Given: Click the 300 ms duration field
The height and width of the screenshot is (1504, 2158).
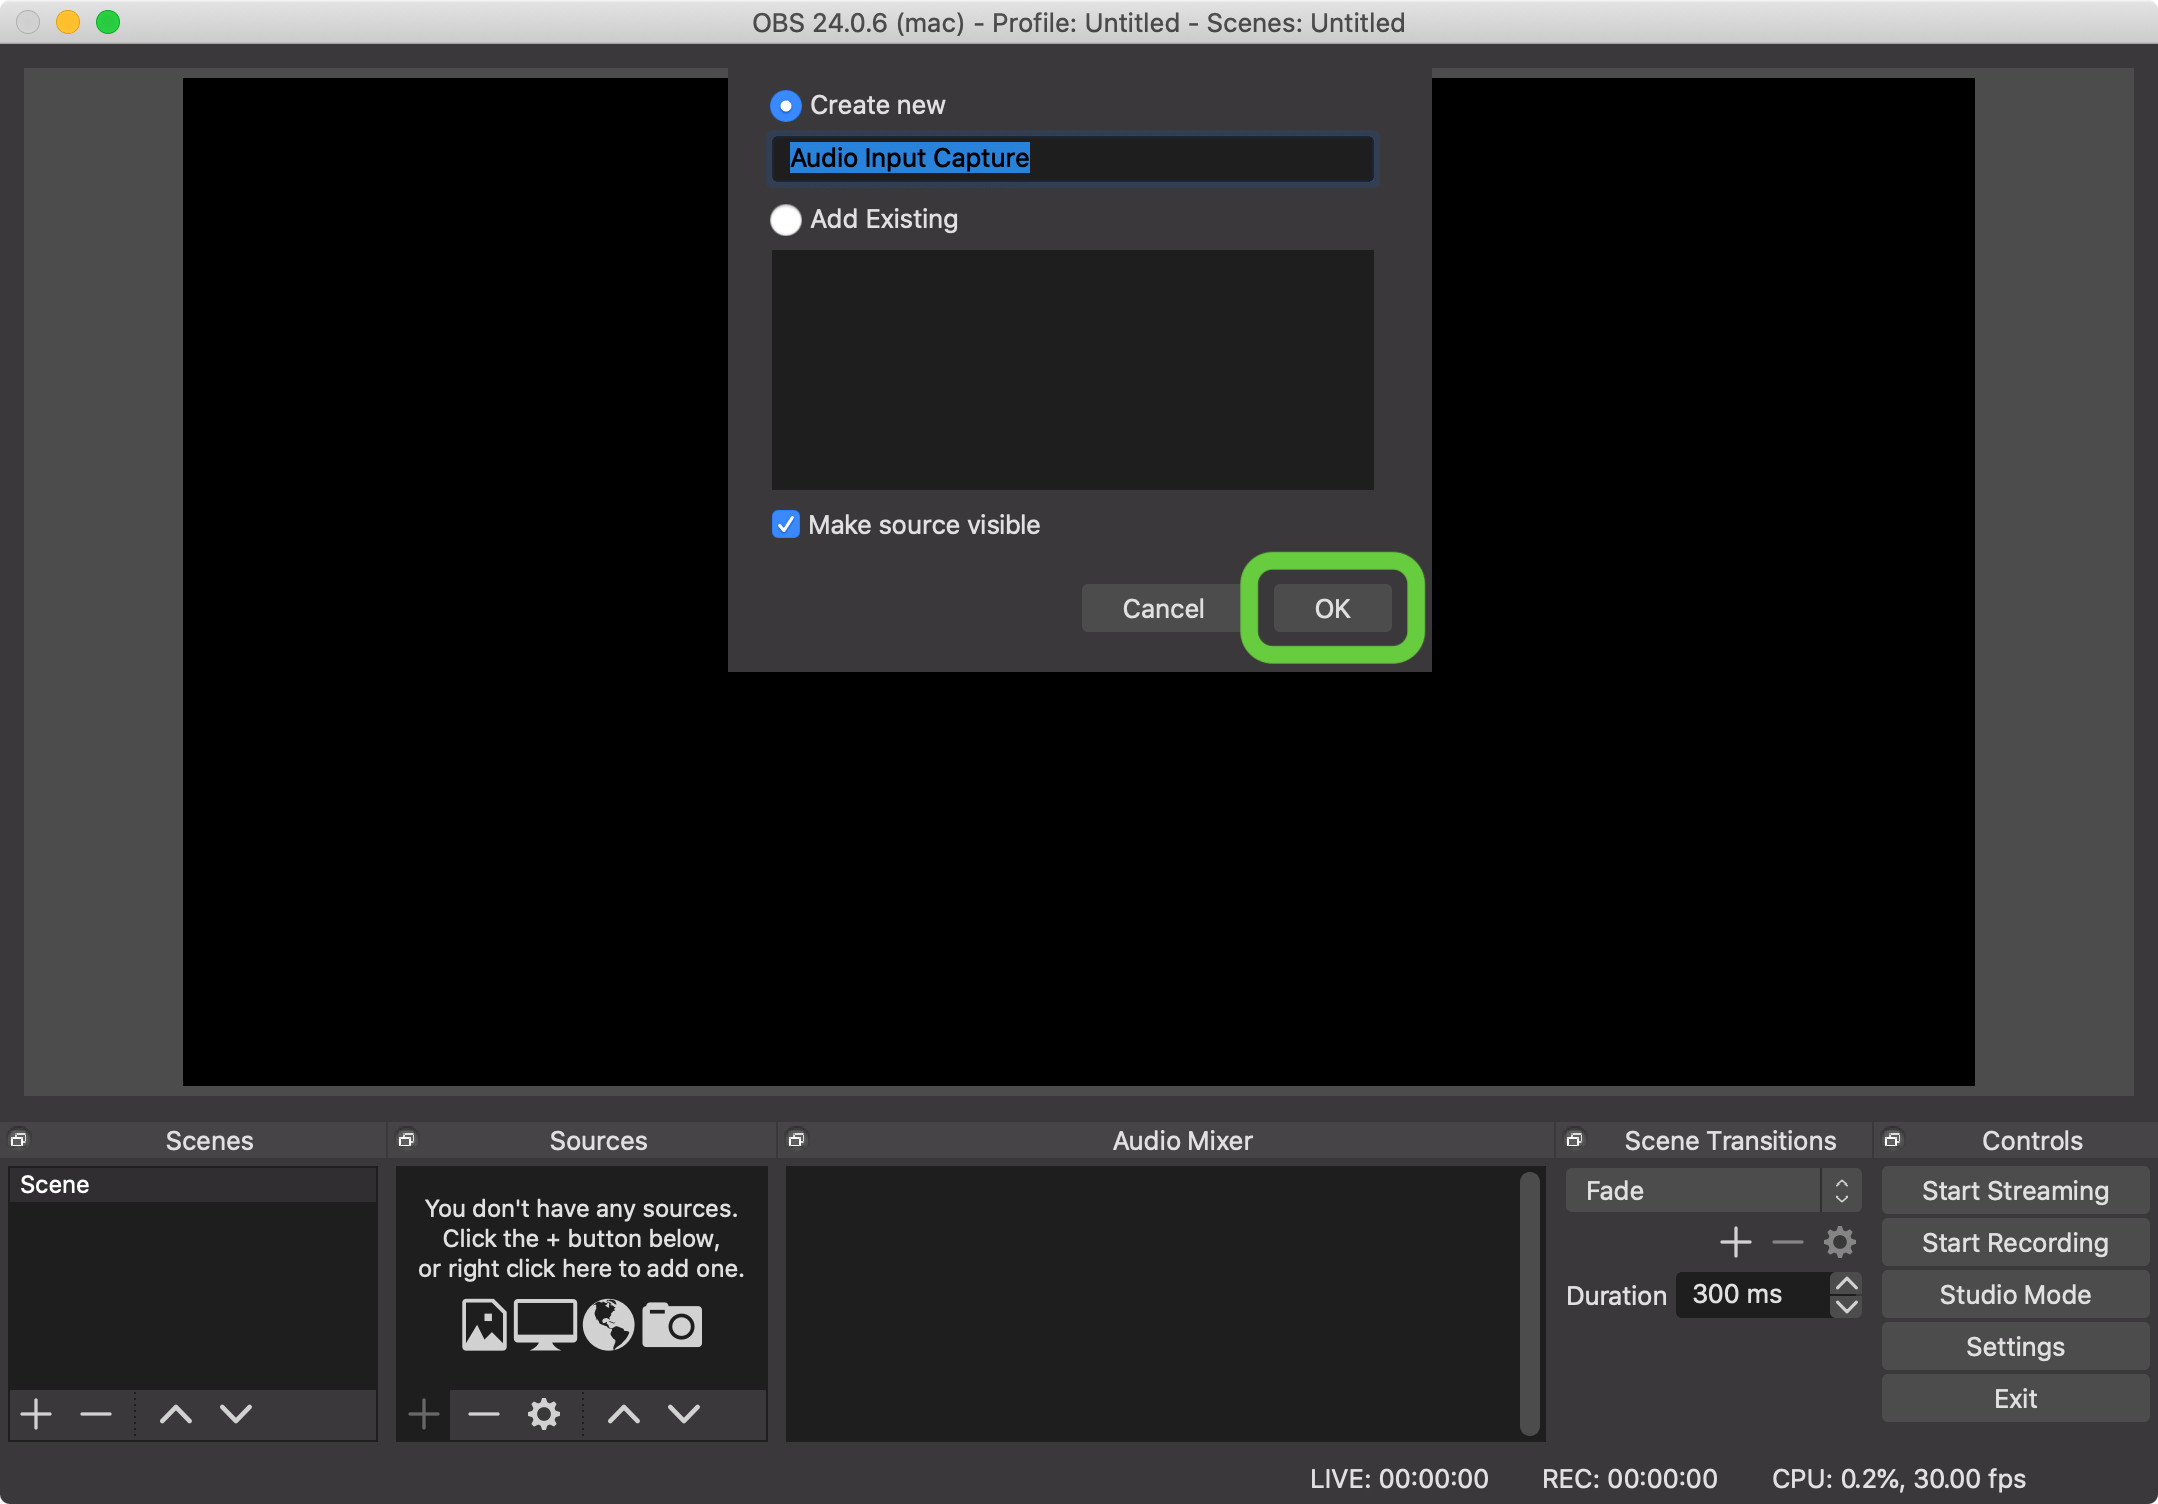Looking at the screenshot, I should (1754, 1294).
